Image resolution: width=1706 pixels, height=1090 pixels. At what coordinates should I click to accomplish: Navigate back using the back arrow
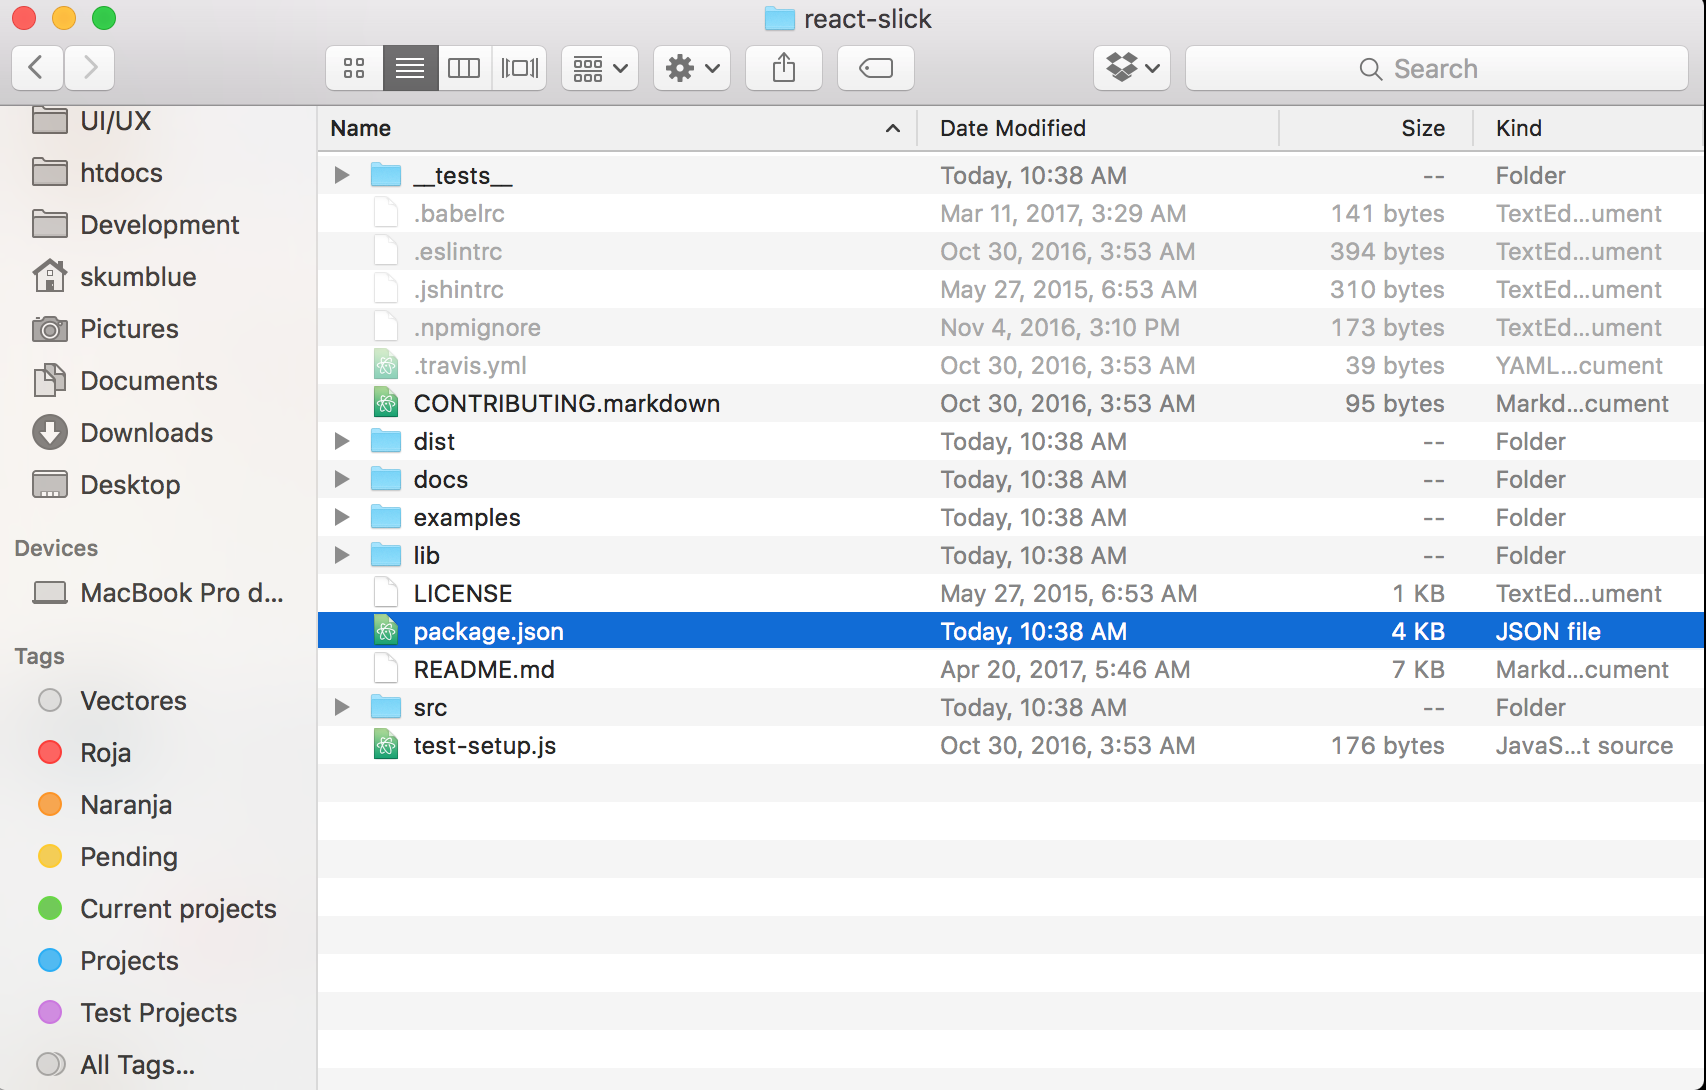click(x=37, y=68)
